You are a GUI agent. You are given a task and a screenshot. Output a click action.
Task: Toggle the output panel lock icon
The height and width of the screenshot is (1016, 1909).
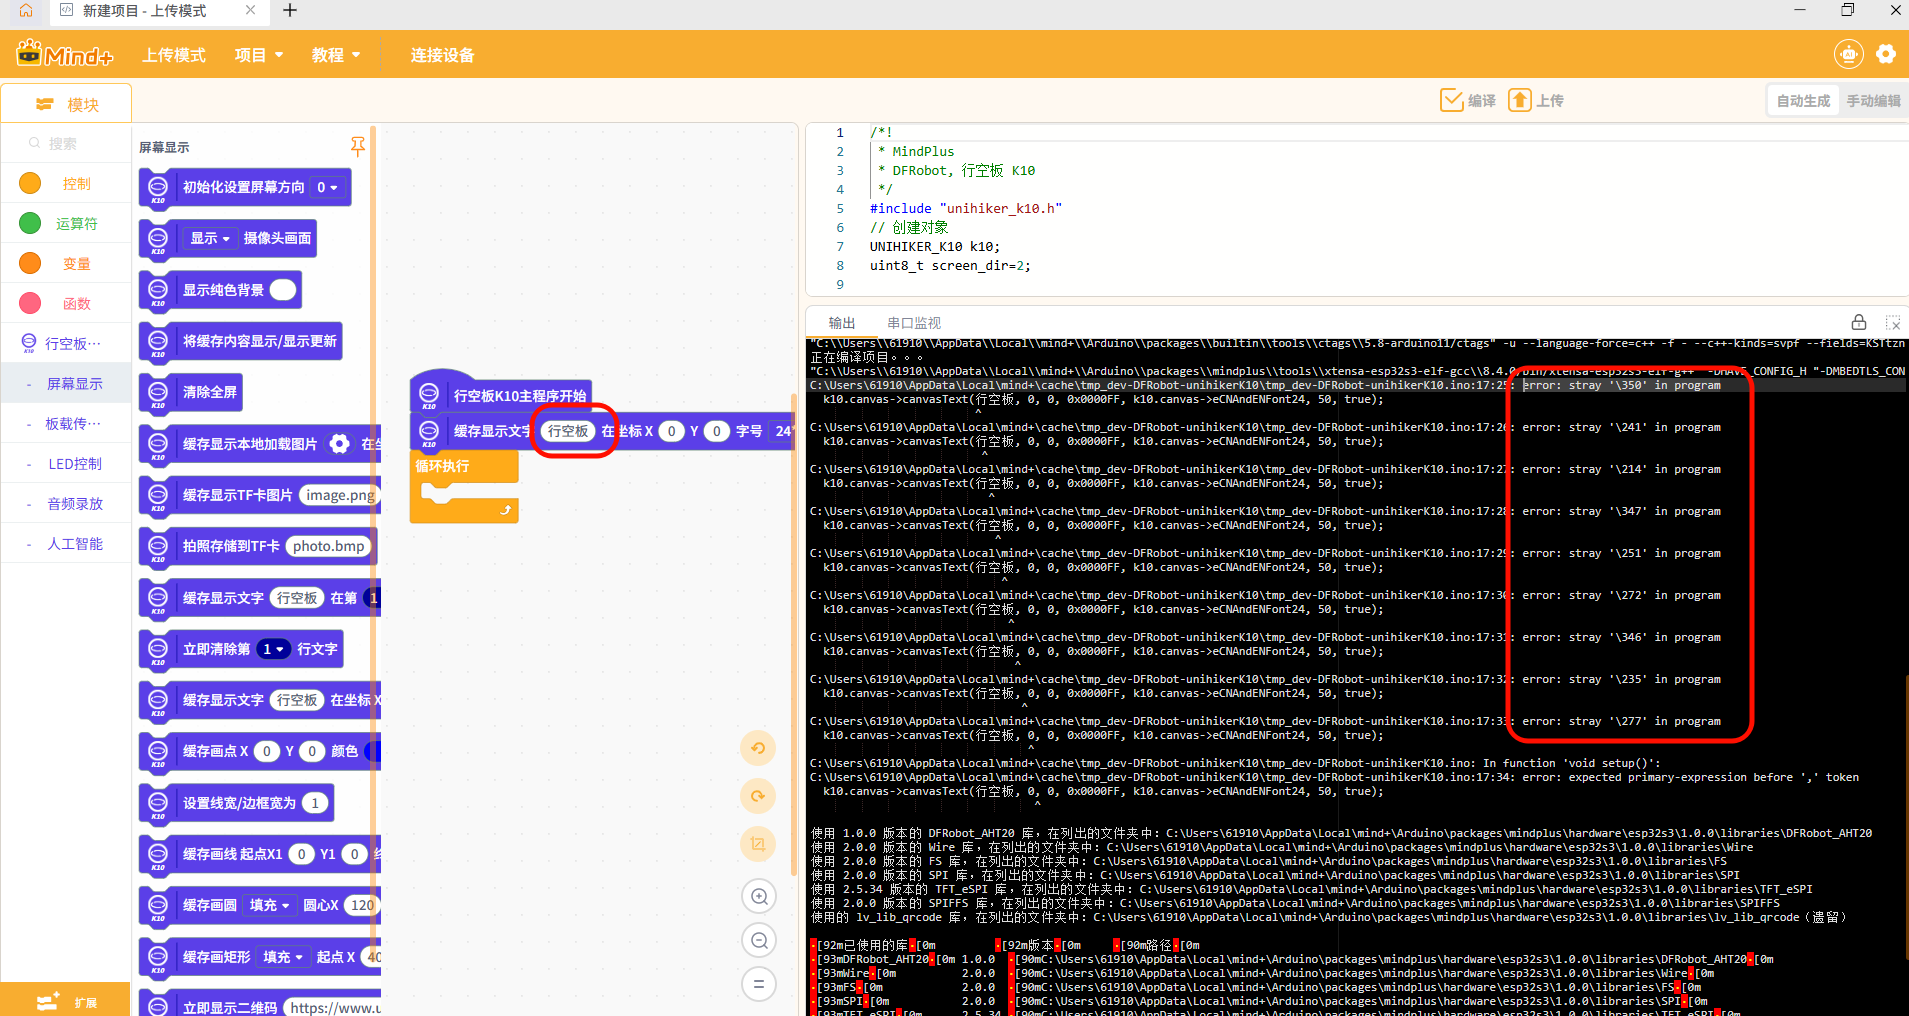(x=1858, y=322)
